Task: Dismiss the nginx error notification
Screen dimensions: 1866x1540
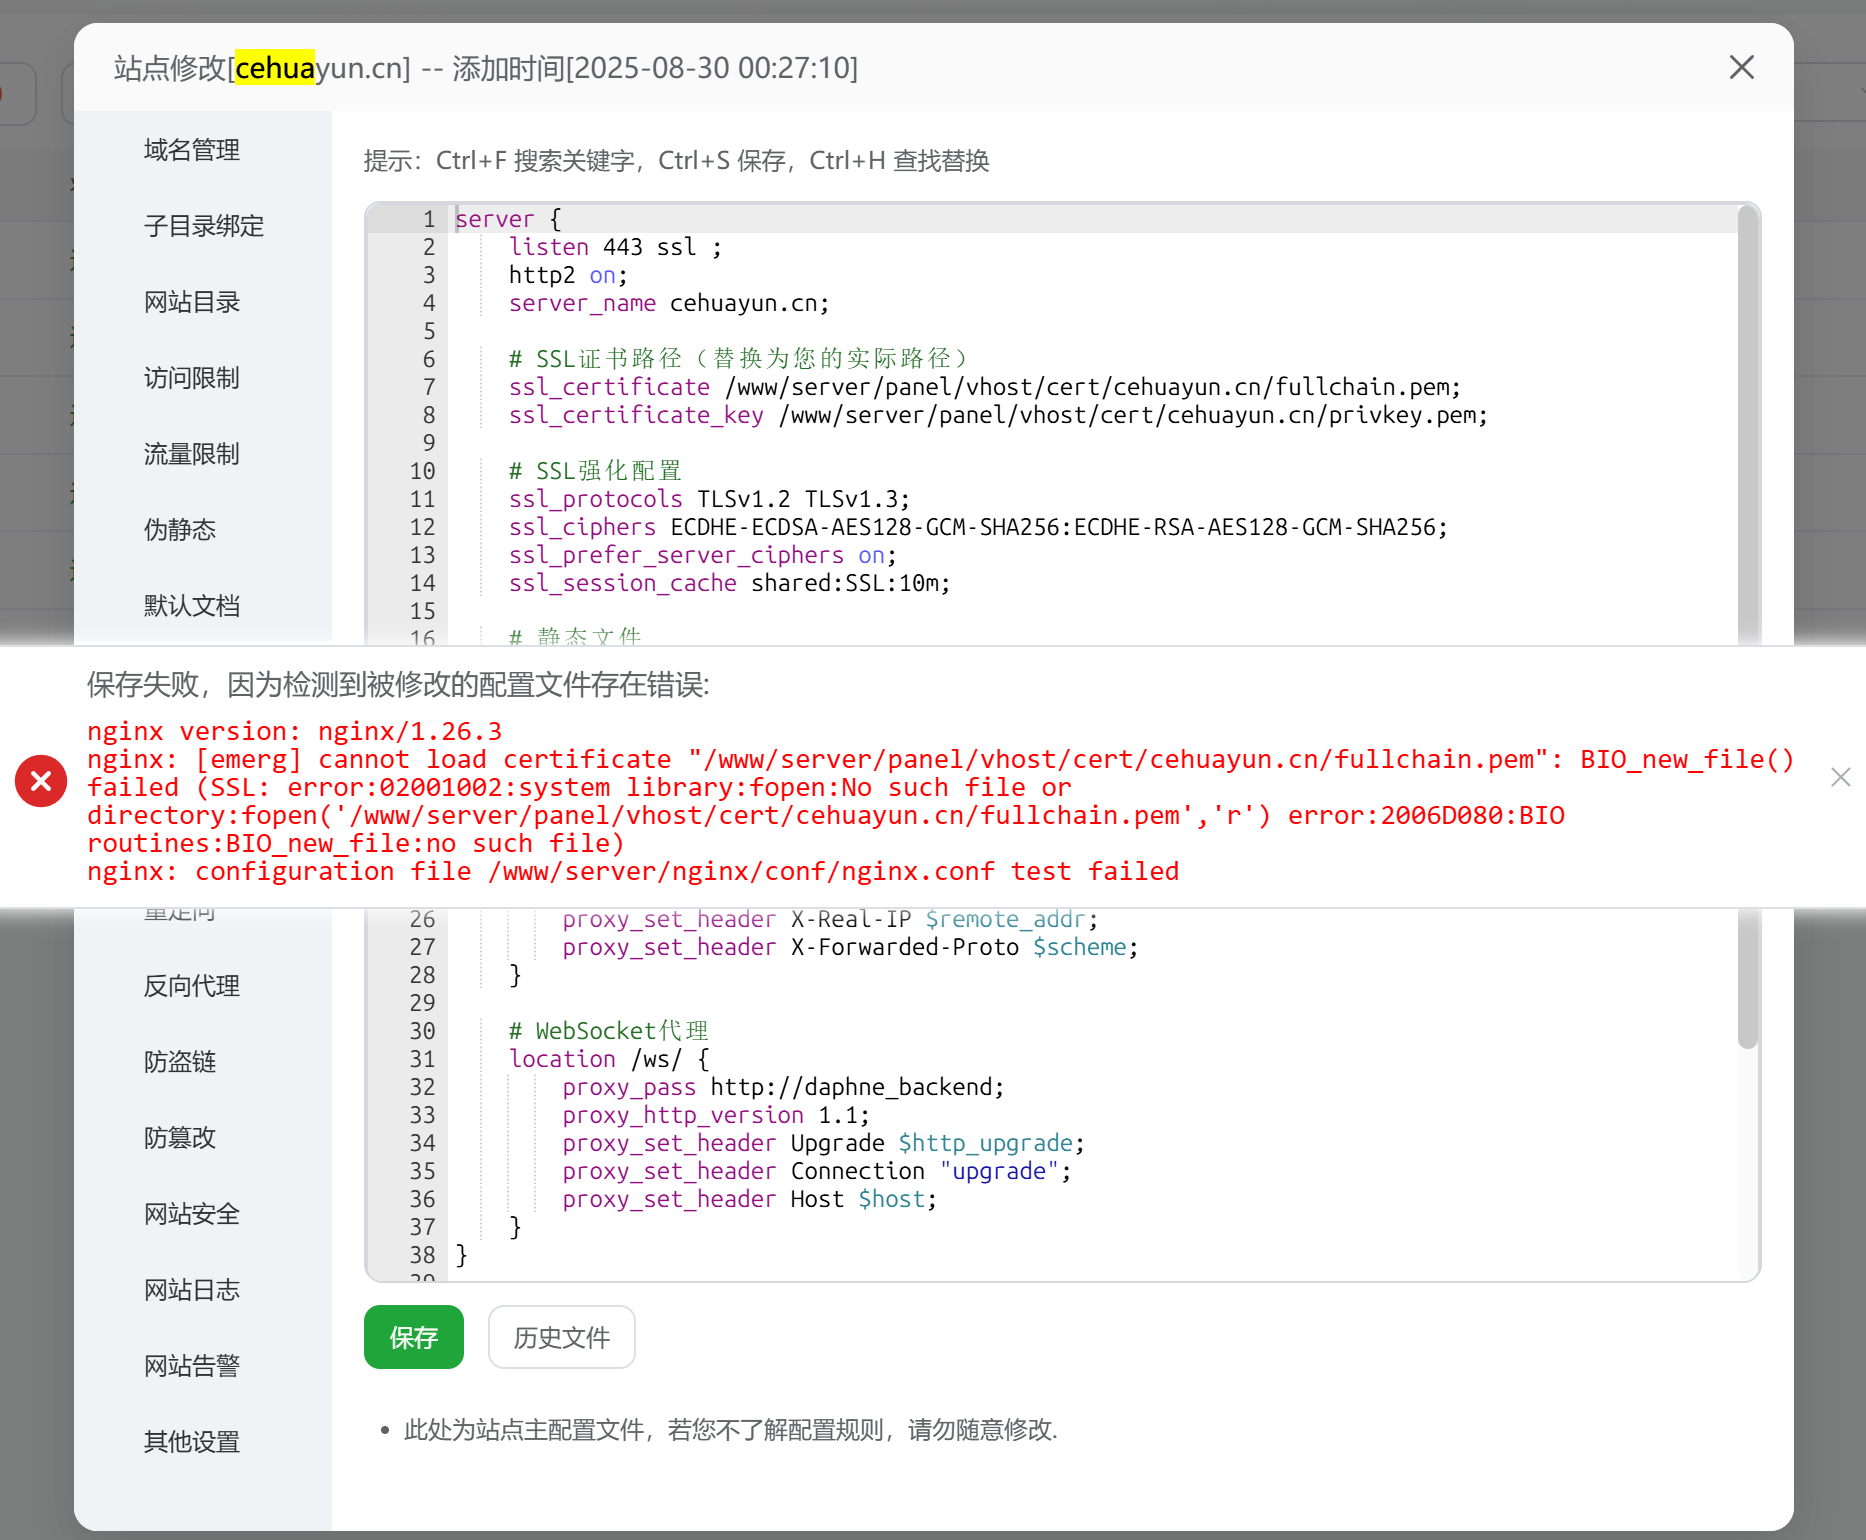Action: [x=1840, y=777]
